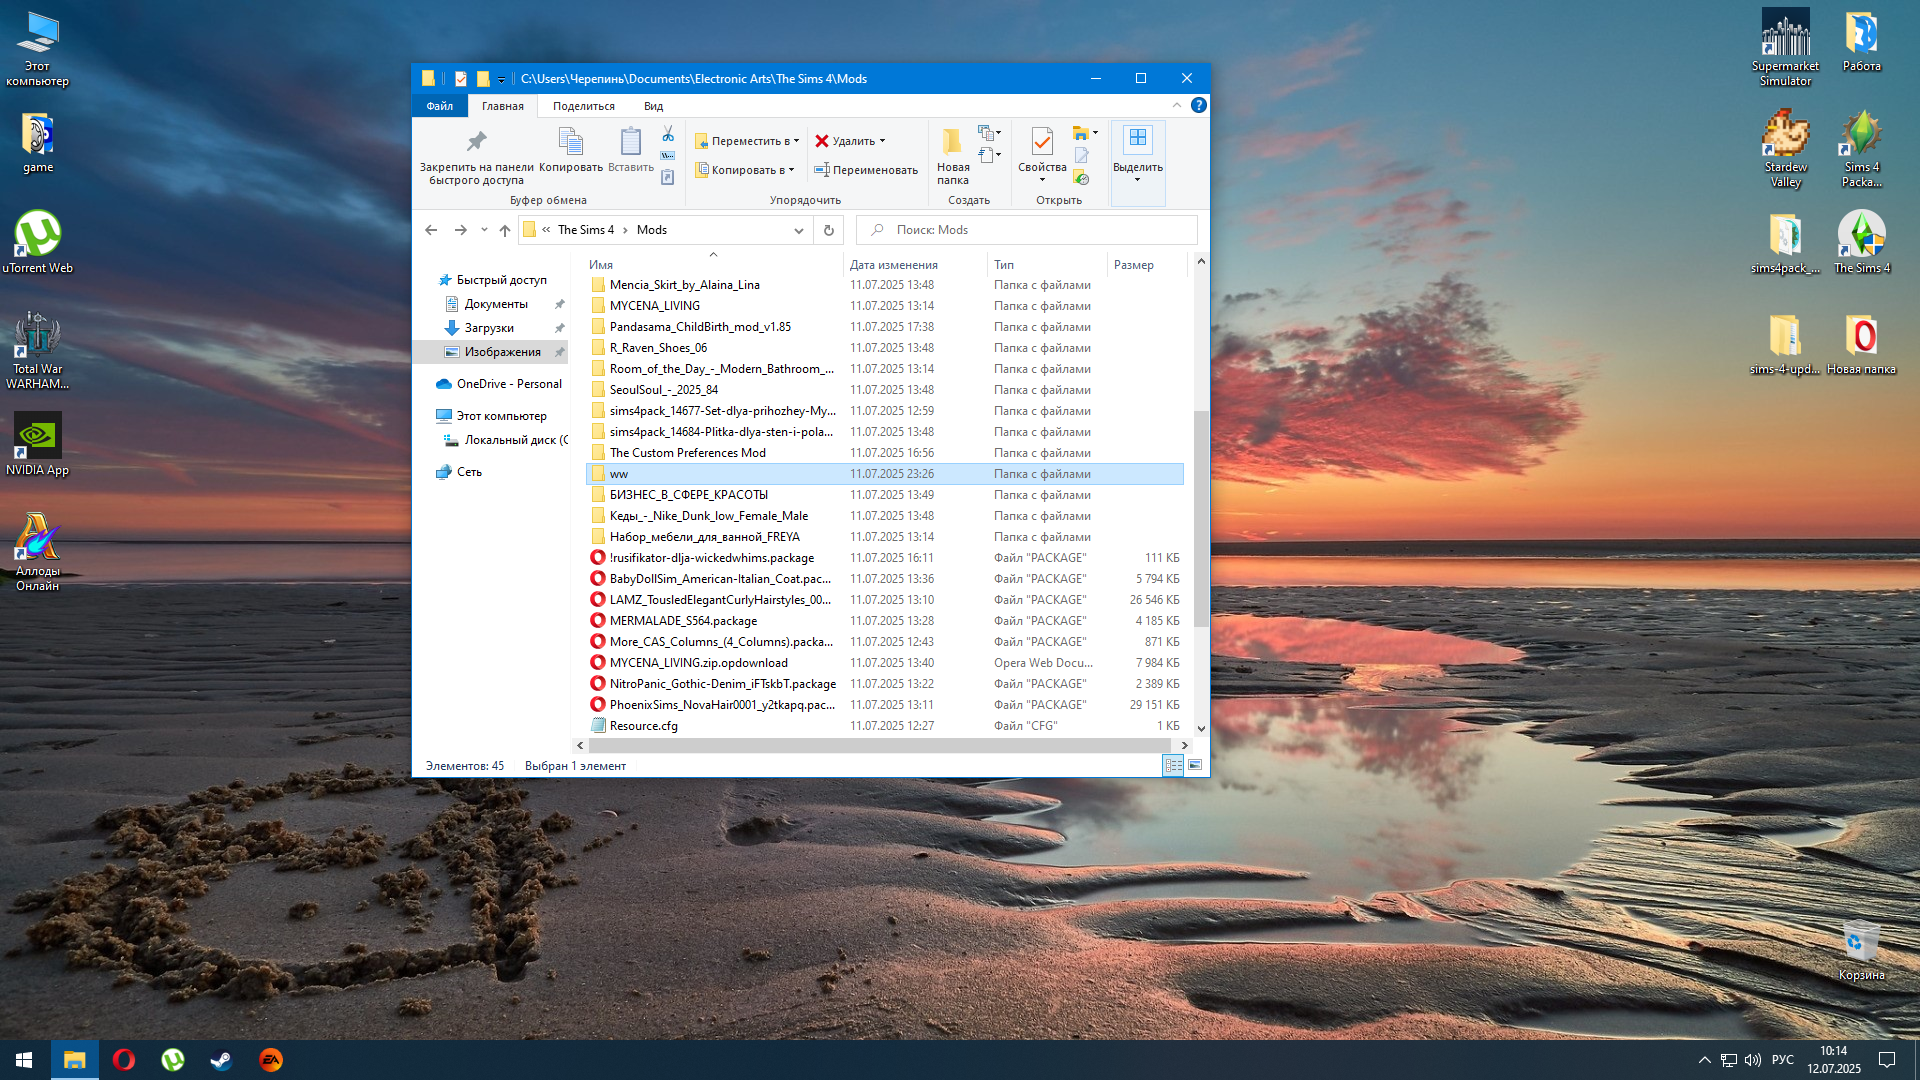Select Загрузки in the navigation pane

tap(489, 328)
